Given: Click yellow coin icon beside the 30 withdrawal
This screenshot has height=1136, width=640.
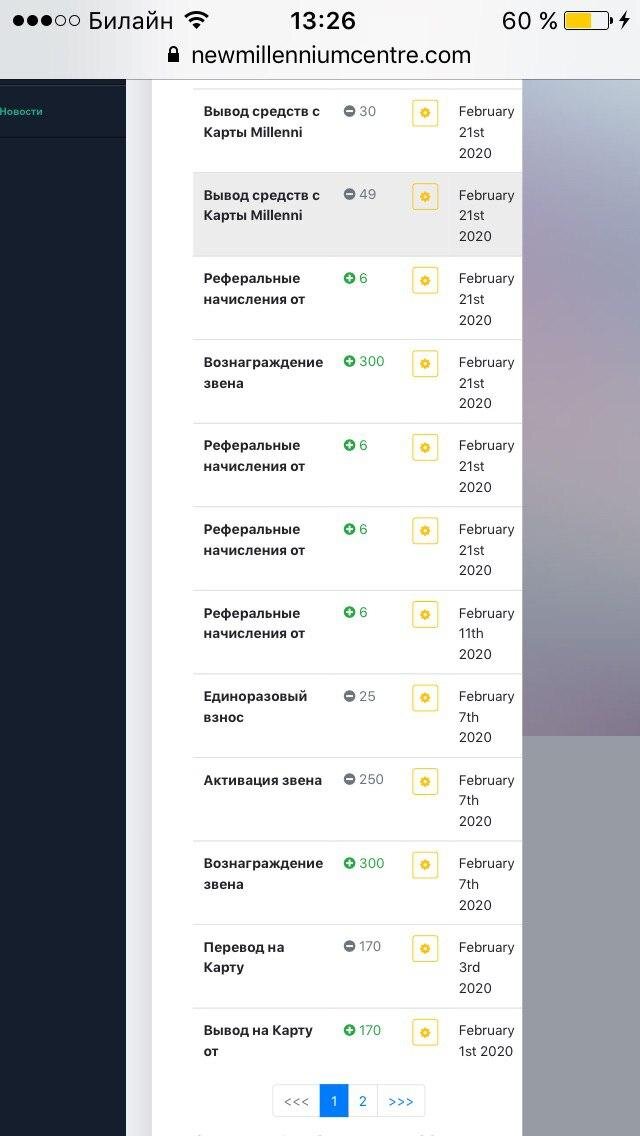Looking at the screenshot, I should click(x=425, y=113).
